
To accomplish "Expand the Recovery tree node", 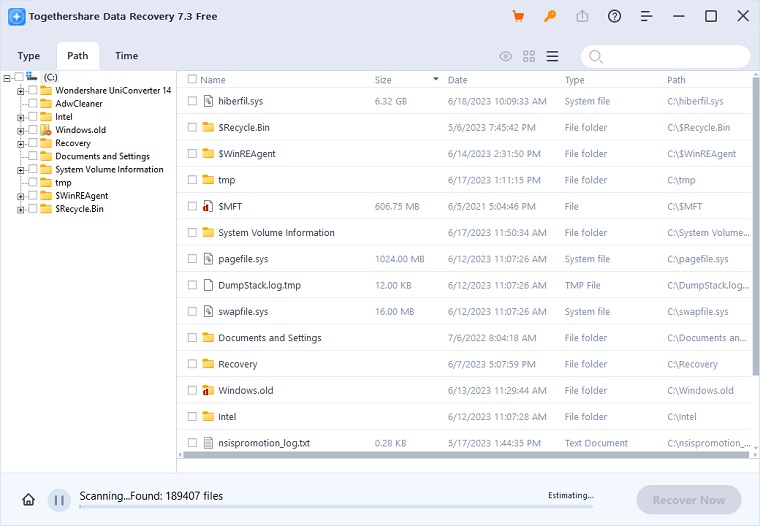I will [20, 143].
